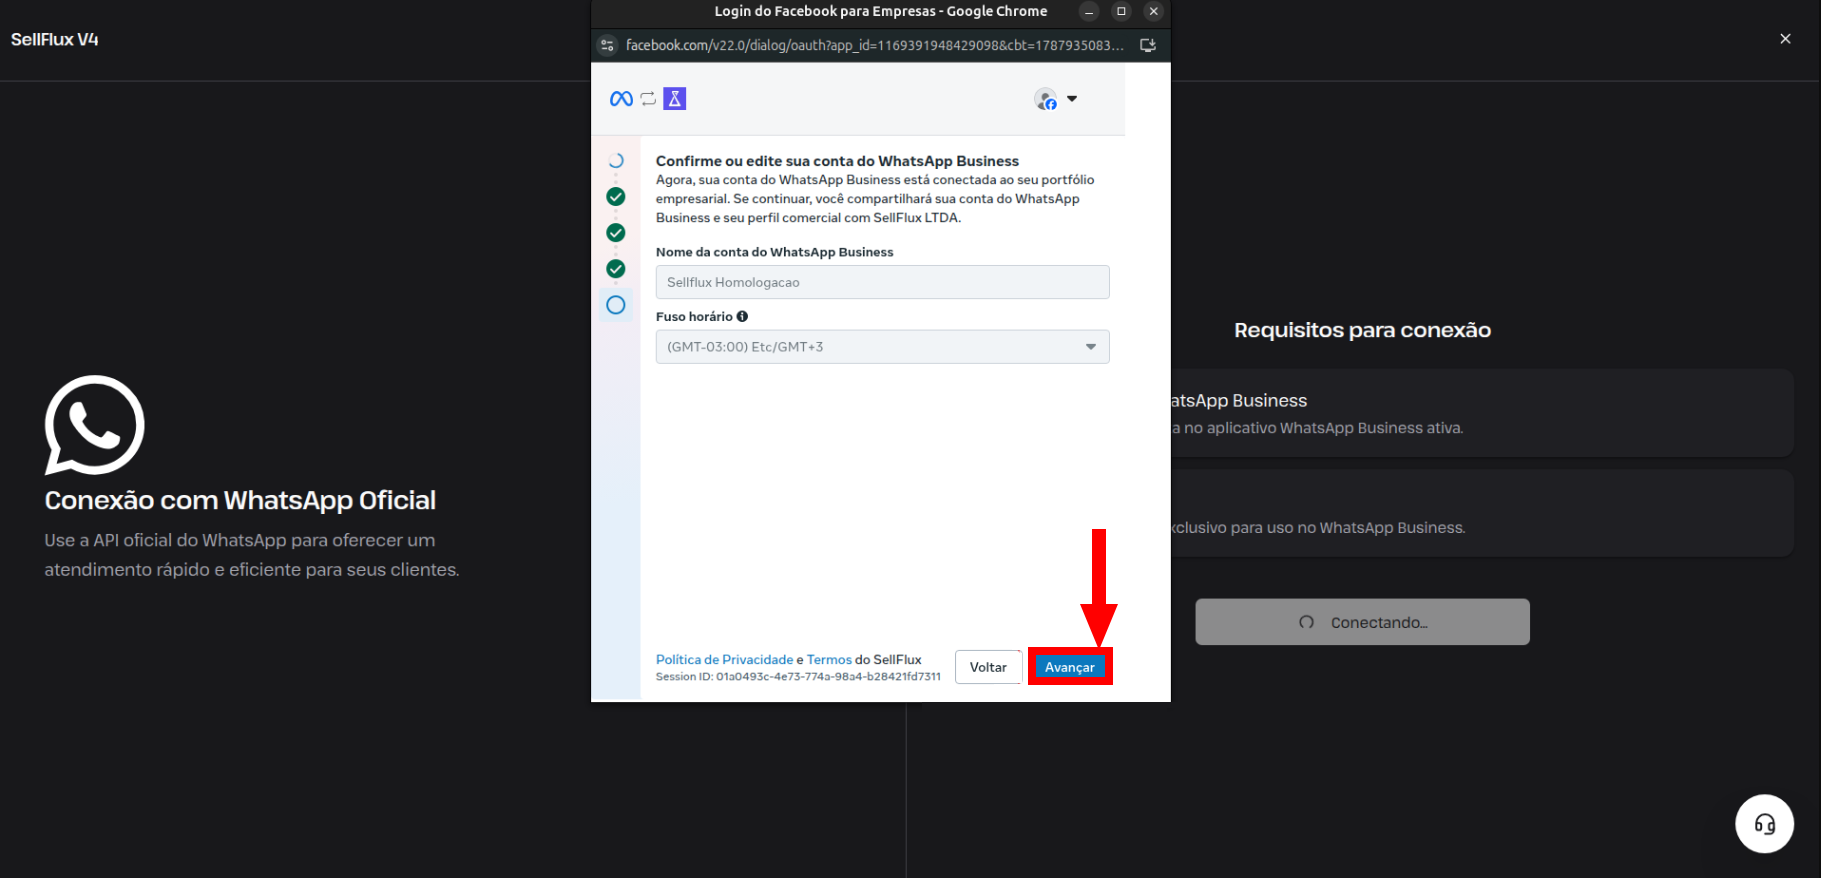The width and height of the screenshot is (1821, 878).
Task: Click the WhatsApp Business account name field
Action: click(882, 282)
